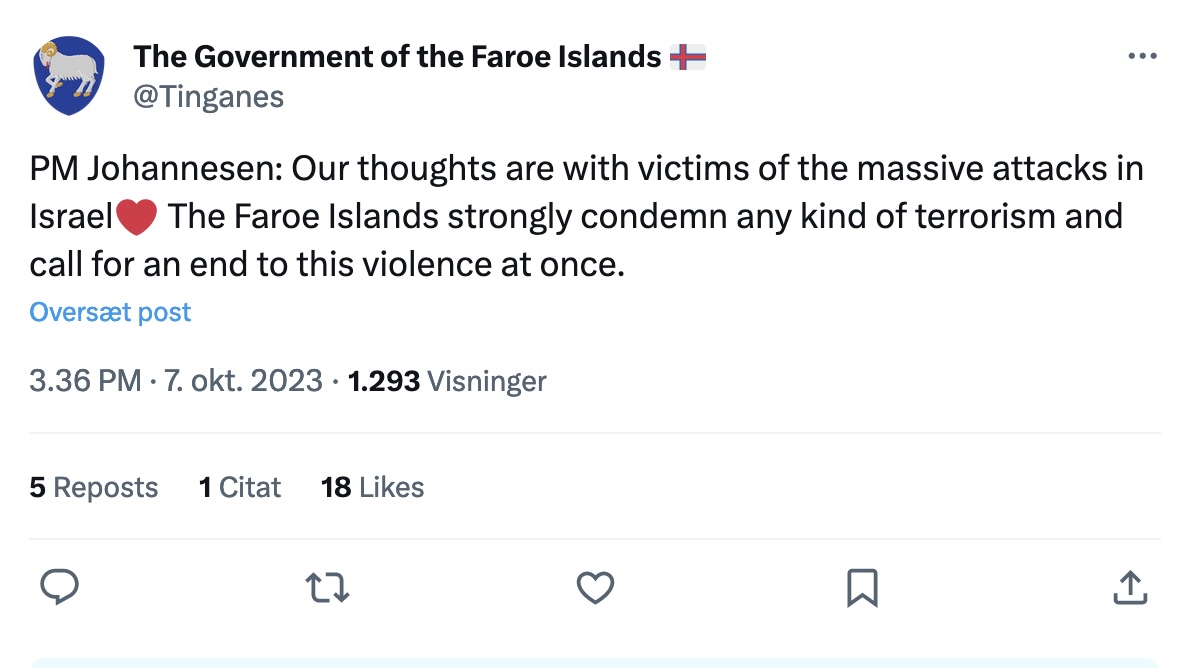View the 5 Reposts list
Image resolution: width=1190 pixels, height=668 pixels.
click(x=93, y=487)
